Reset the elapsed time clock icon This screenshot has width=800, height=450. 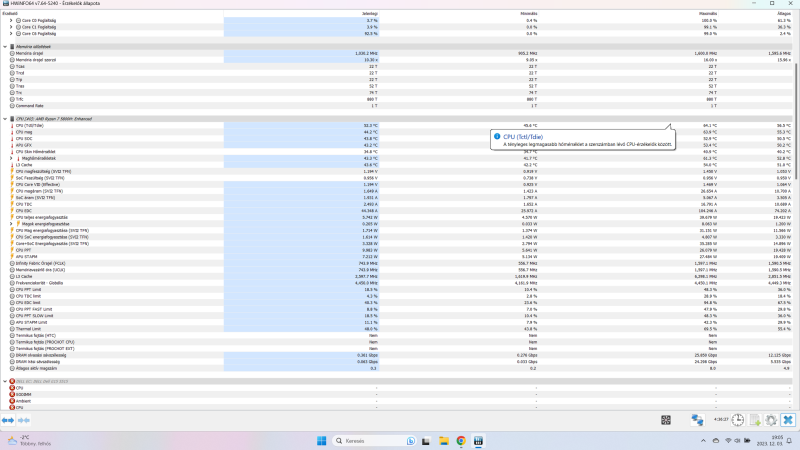click(x=738, y=420)
